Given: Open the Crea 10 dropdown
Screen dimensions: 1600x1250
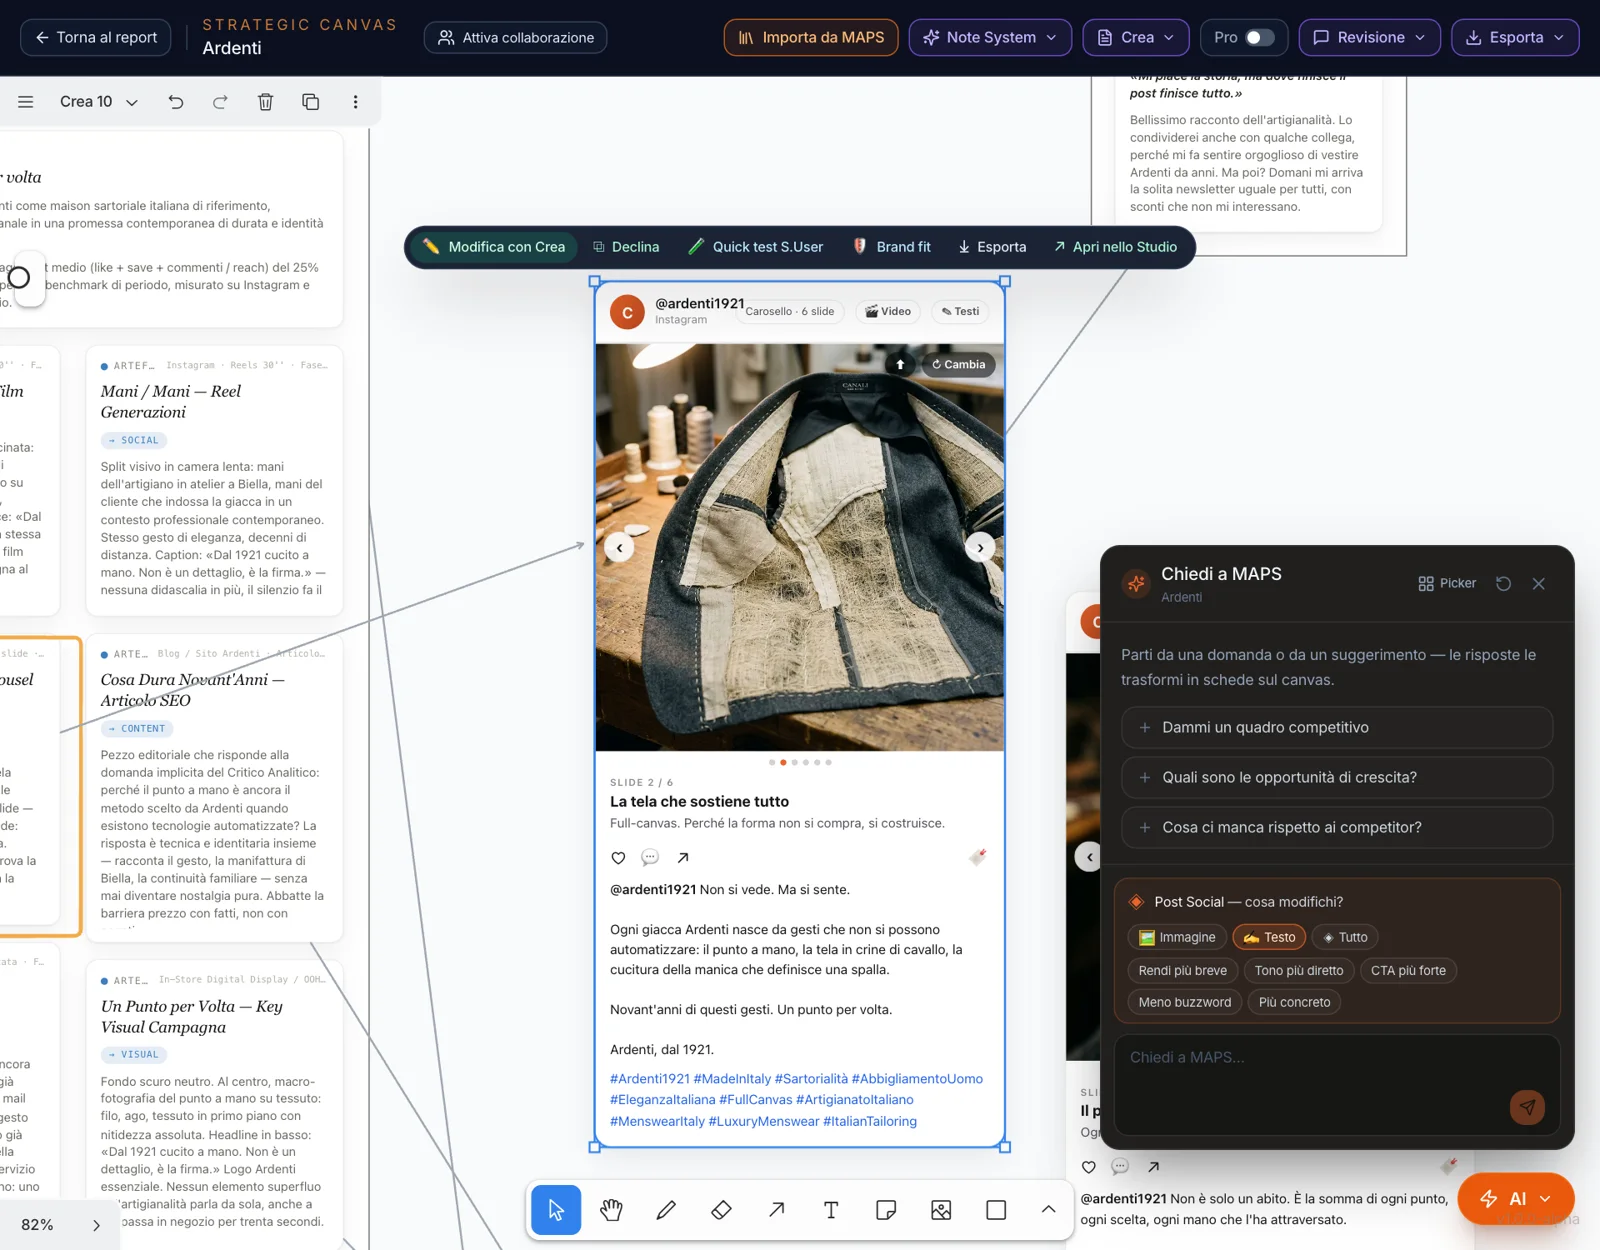Looking at the screenshot, I should pos(99,102).
